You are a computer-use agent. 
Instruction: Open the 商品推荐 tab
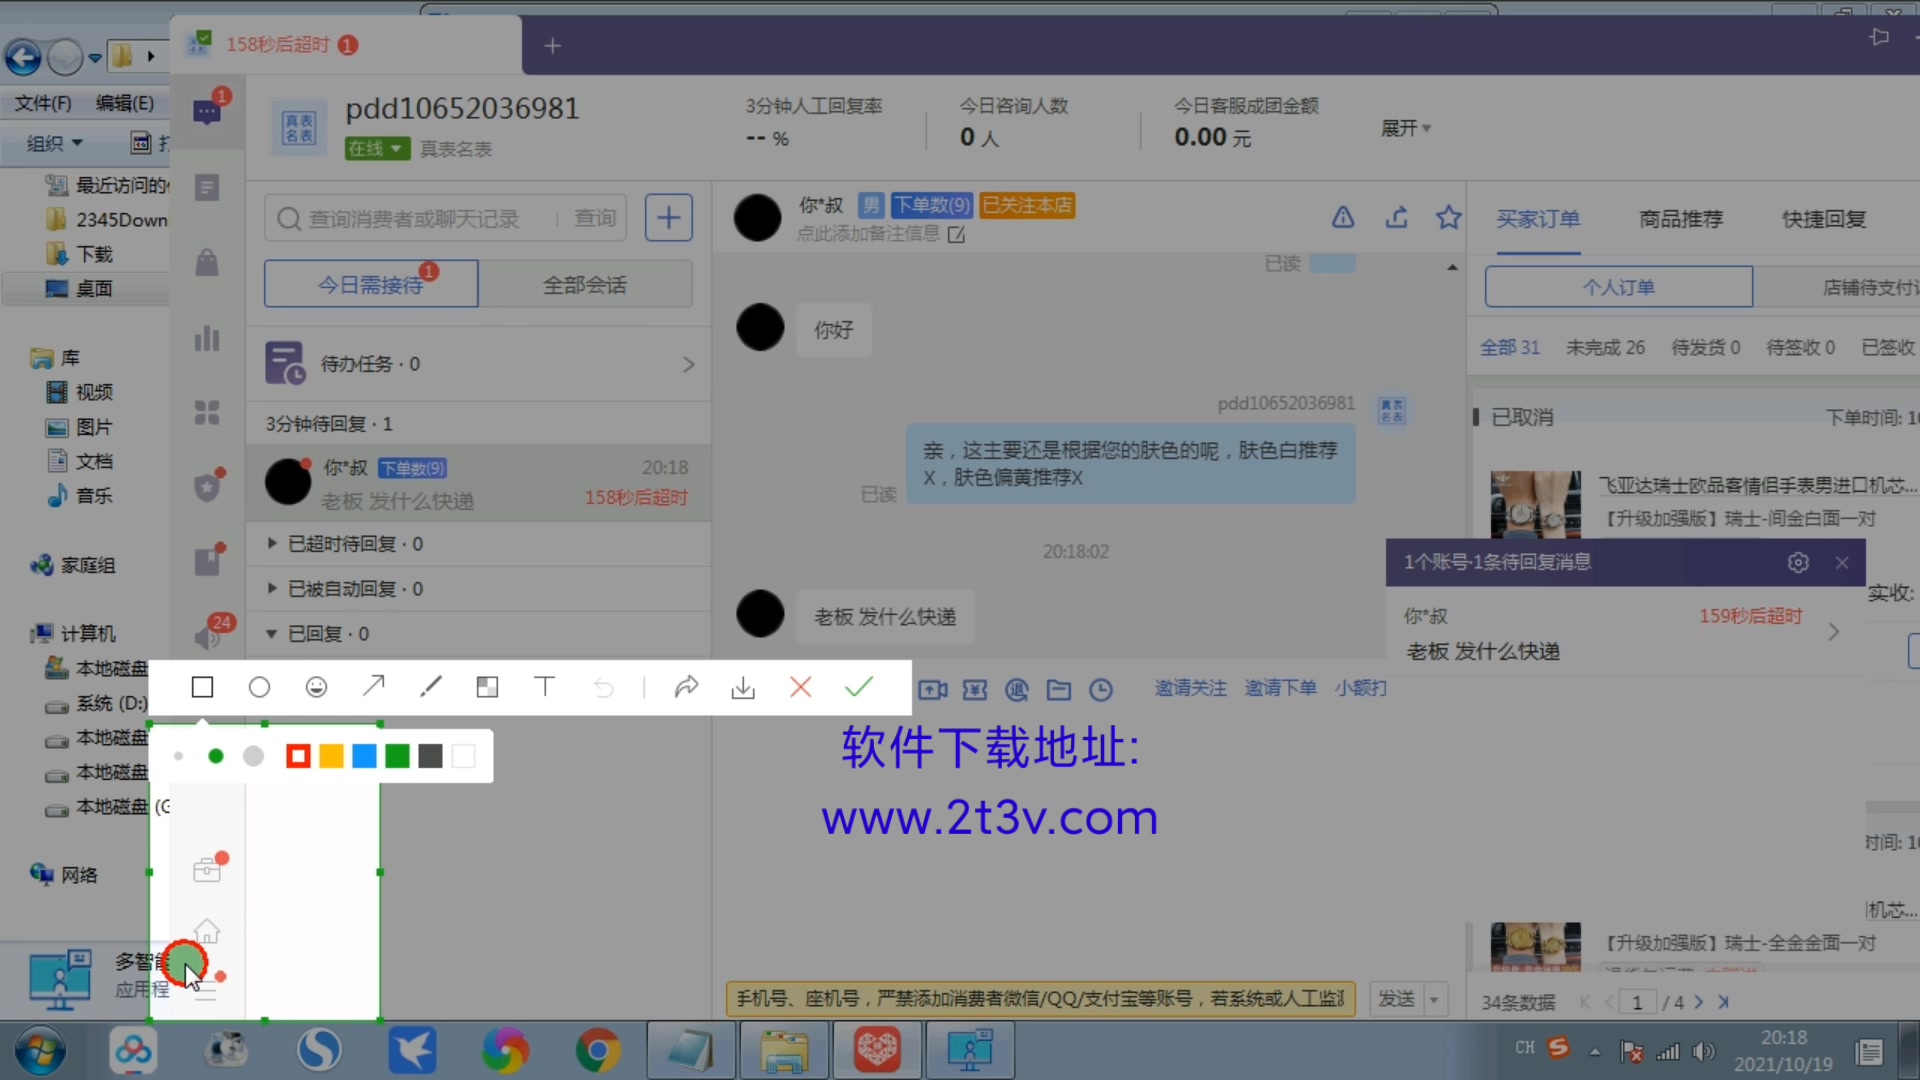[x=1681, y=218]
